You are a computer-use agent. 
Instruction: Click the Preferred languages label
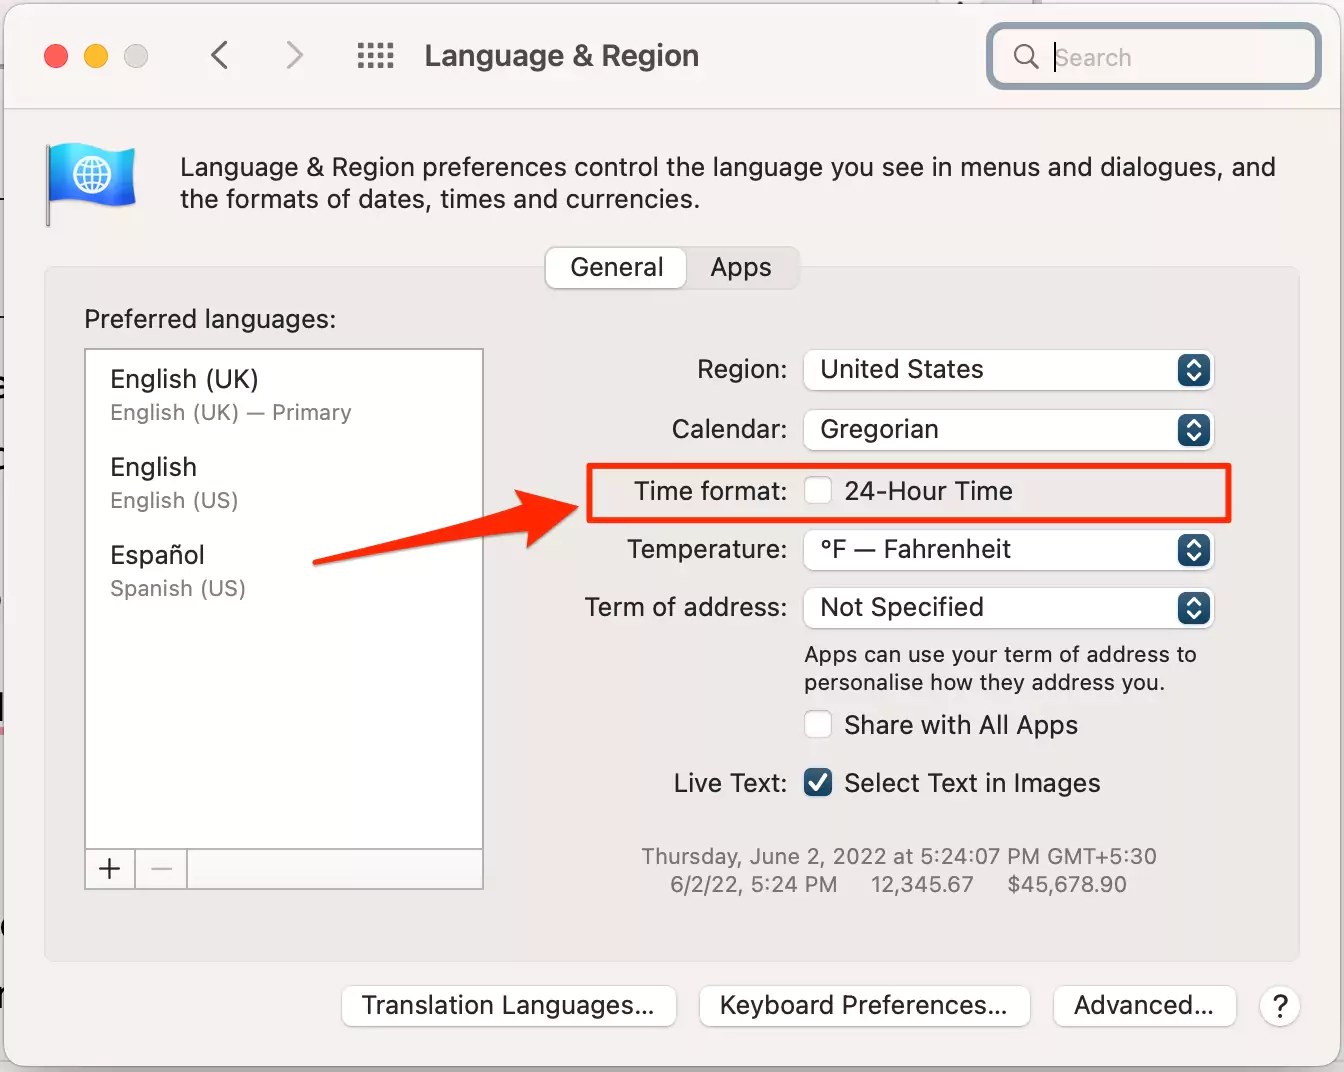pos(210,319)
